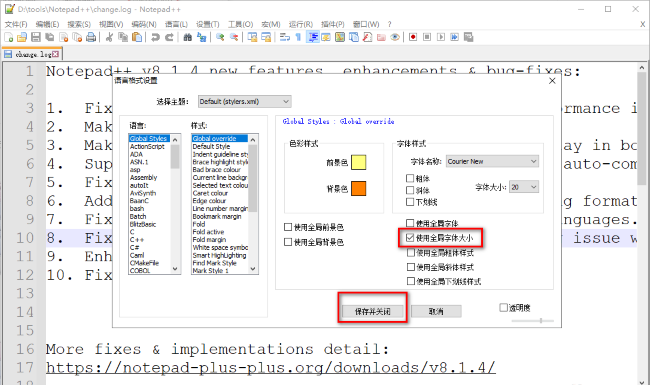Open the 字体大小 font size dropdown

[x=524, y=187]
